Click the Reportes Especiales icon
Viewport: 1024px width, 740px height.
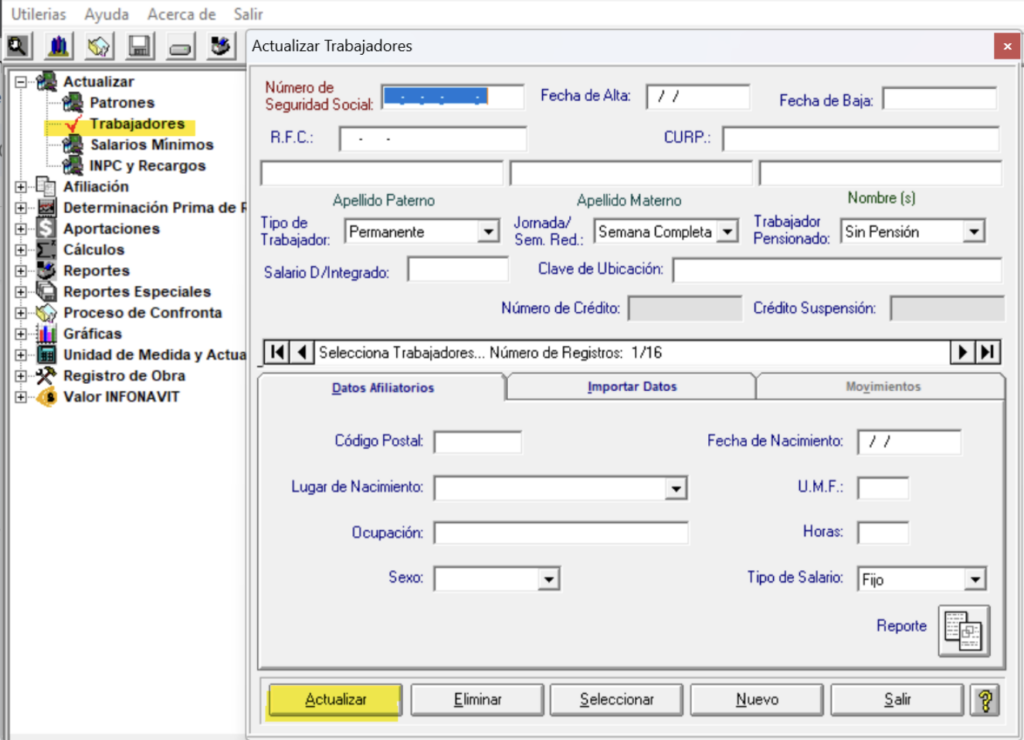(x=46, y=291)
